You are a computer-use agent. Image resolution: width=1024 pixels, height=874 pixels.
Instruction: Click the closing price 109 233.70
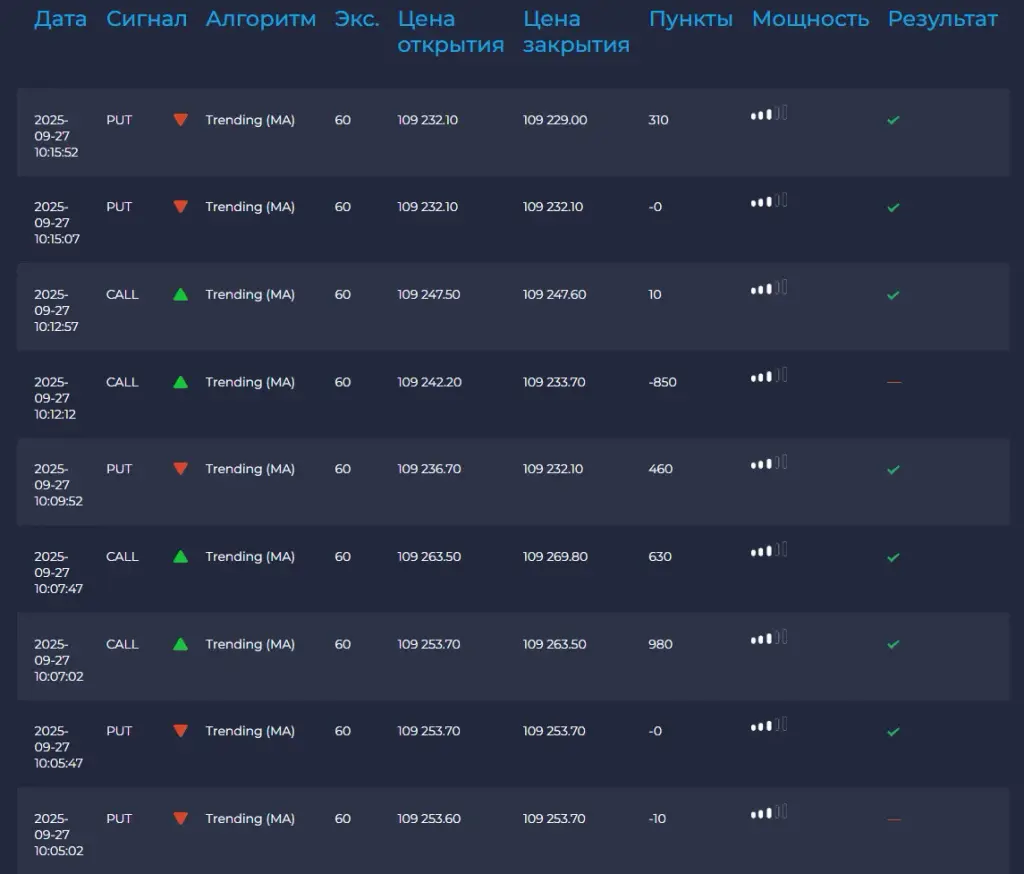(554, 382)
